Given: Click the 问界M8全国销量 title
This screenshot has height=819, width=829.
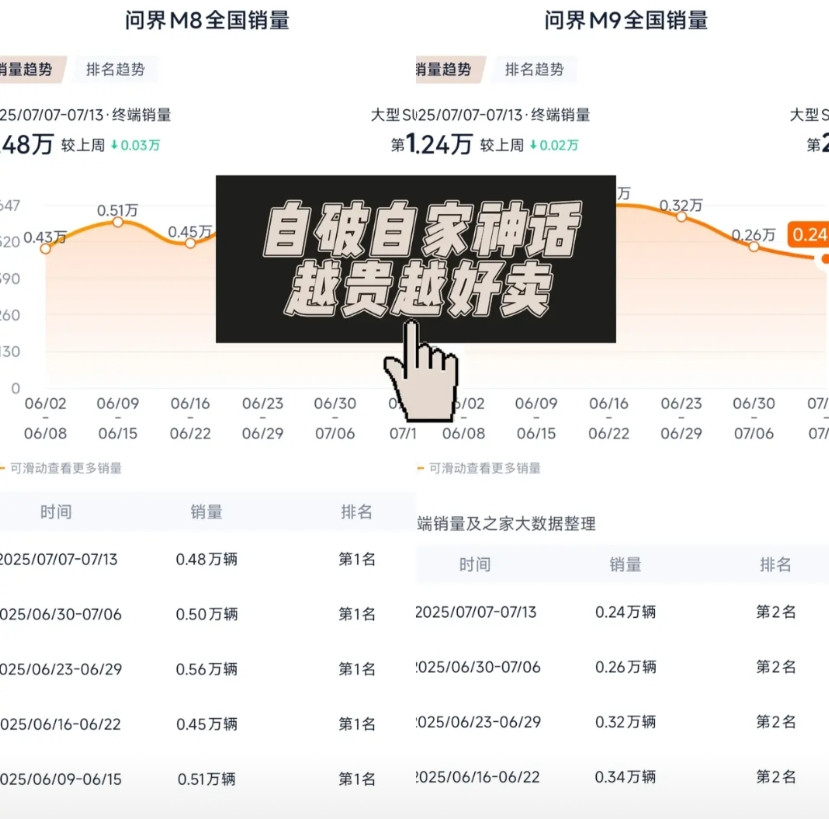Looking at the screenshot, I should [x=207, y=21].
